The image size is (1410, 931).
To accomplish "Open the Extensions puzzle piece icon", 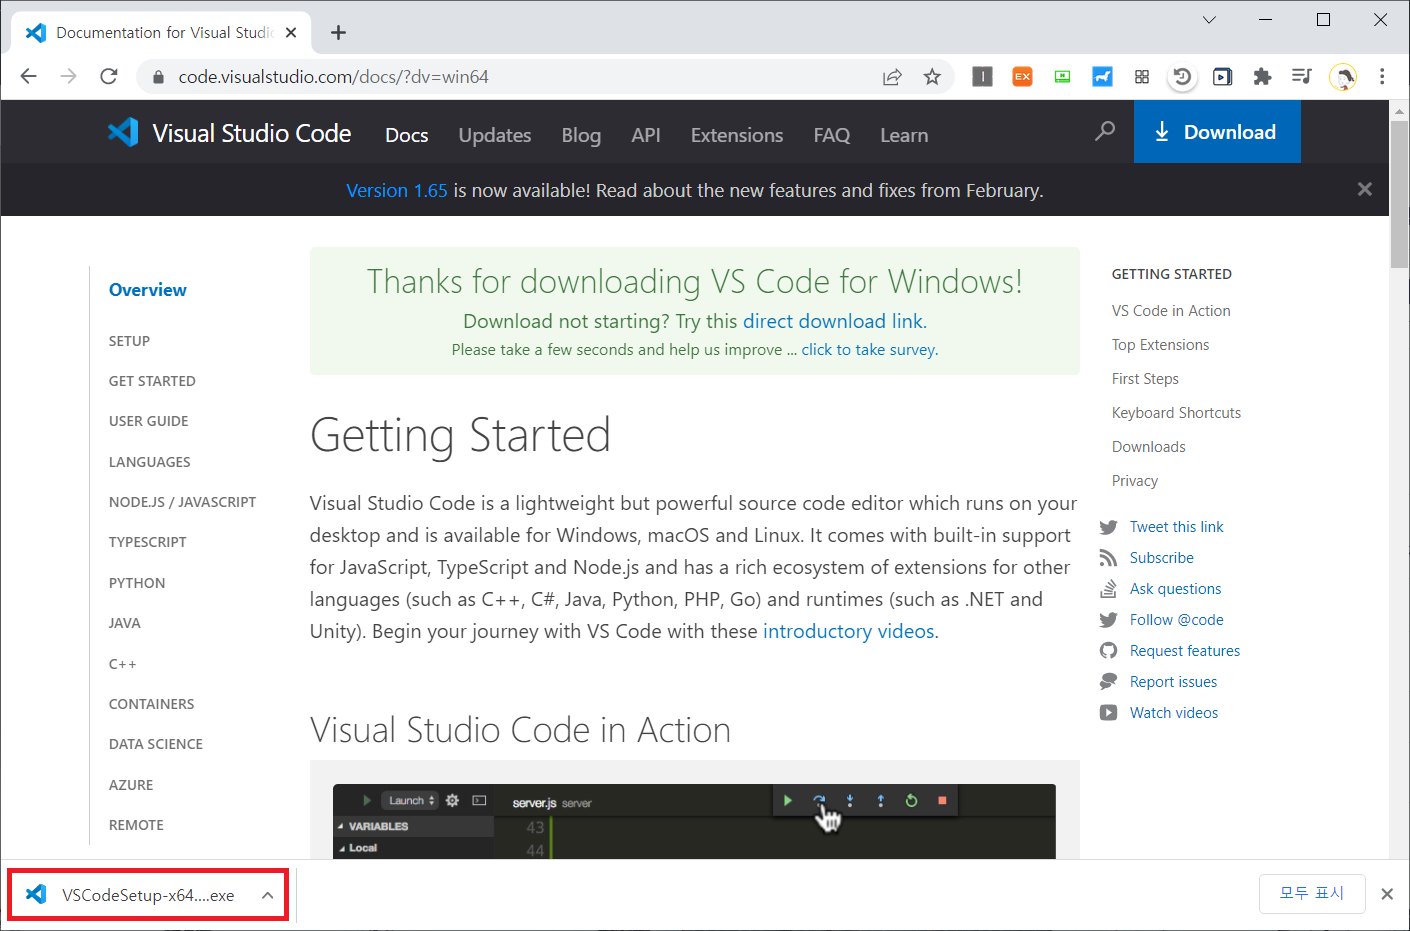I will coord(1262,77).
